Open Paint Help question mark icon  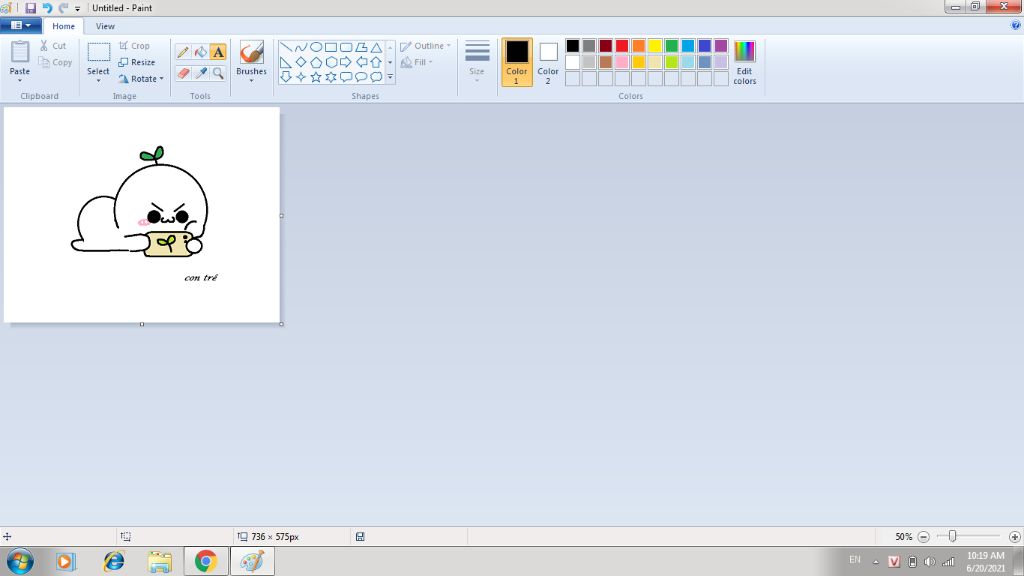tap(1016, 25)
